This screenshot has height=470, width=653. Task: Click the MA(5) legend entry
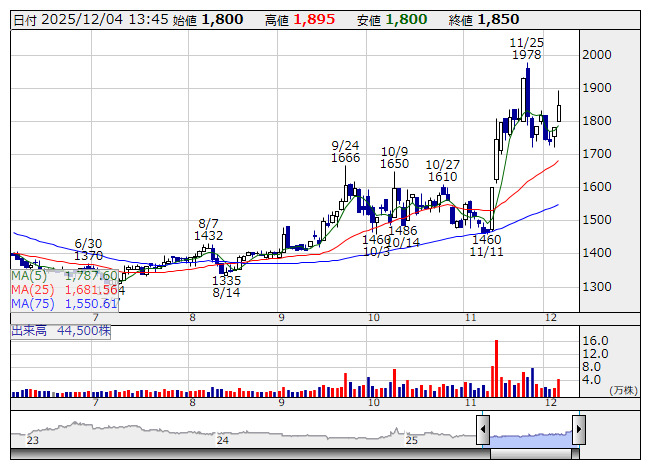coord(65,275)
